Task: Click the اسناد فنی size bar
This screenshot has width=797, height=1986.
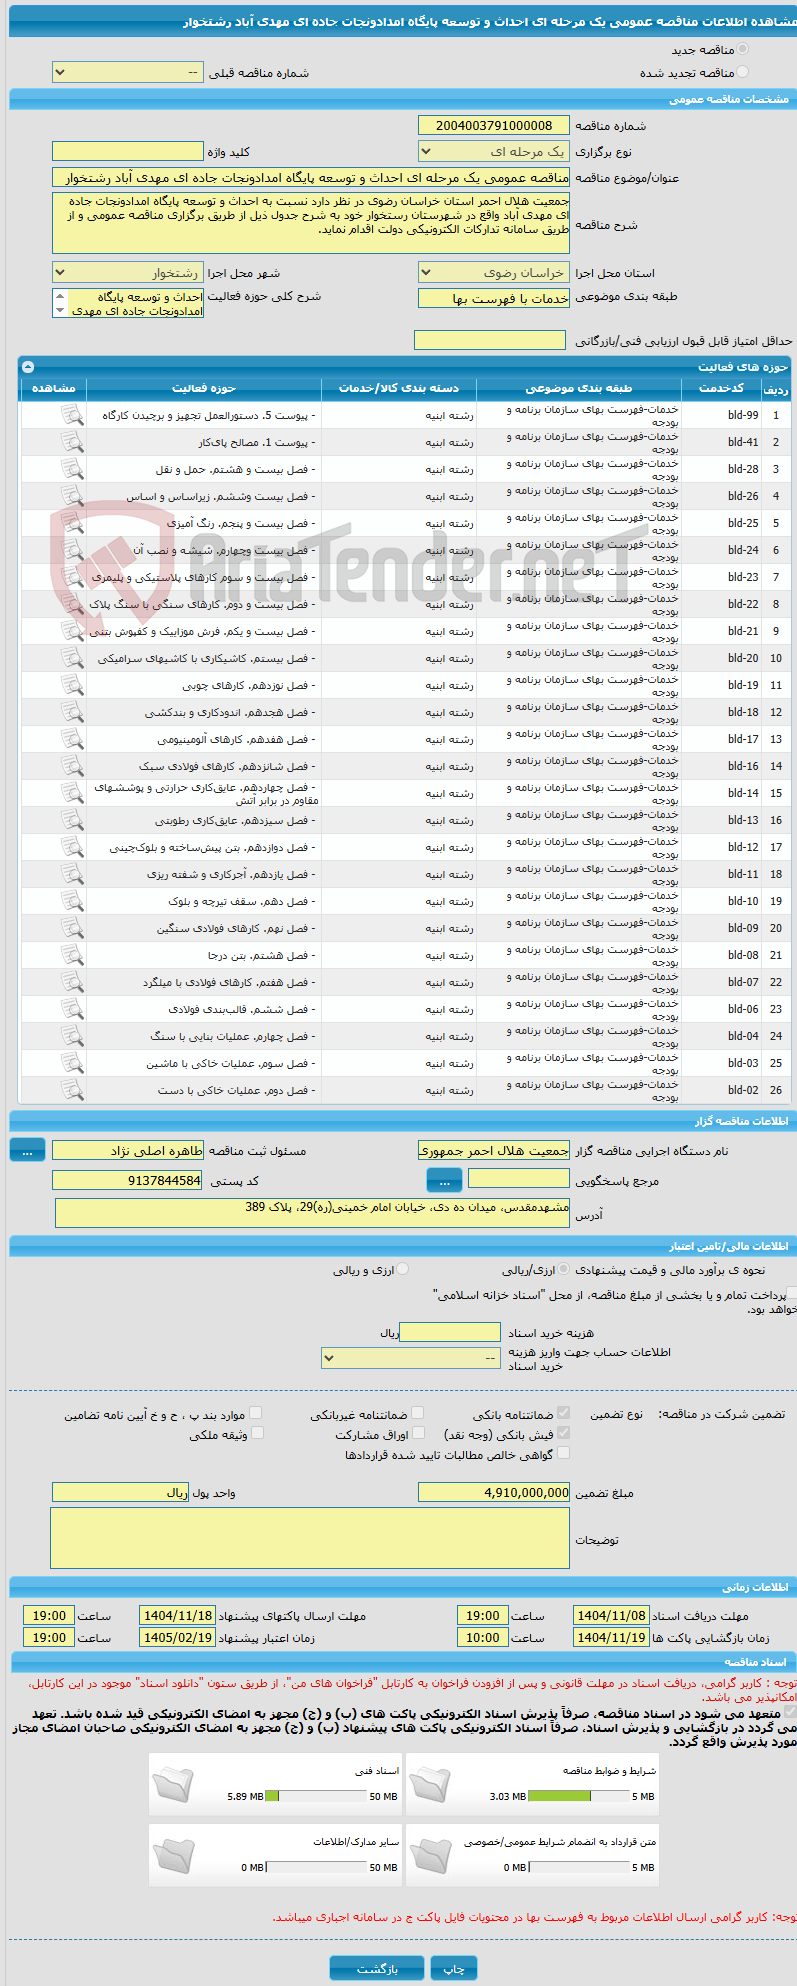Action: 317,1796
